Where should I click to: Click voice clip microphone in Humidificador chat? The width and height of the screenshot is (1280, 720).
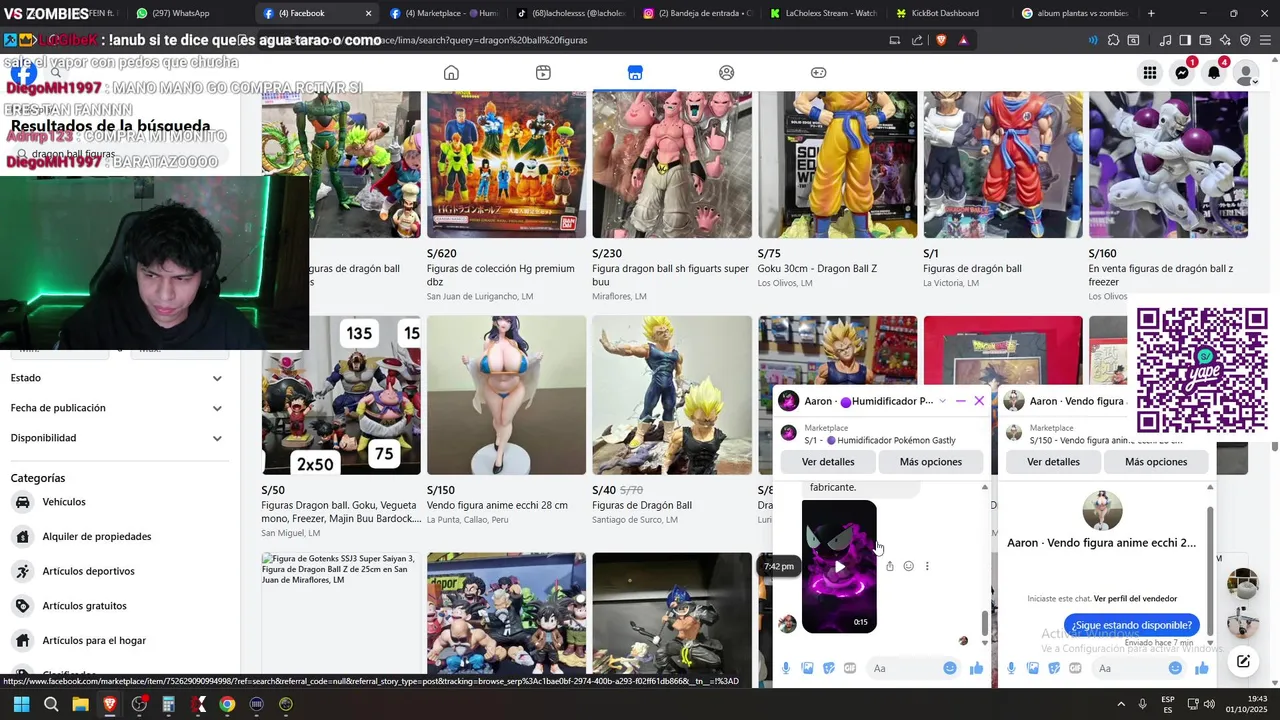[x=787, y=668]
